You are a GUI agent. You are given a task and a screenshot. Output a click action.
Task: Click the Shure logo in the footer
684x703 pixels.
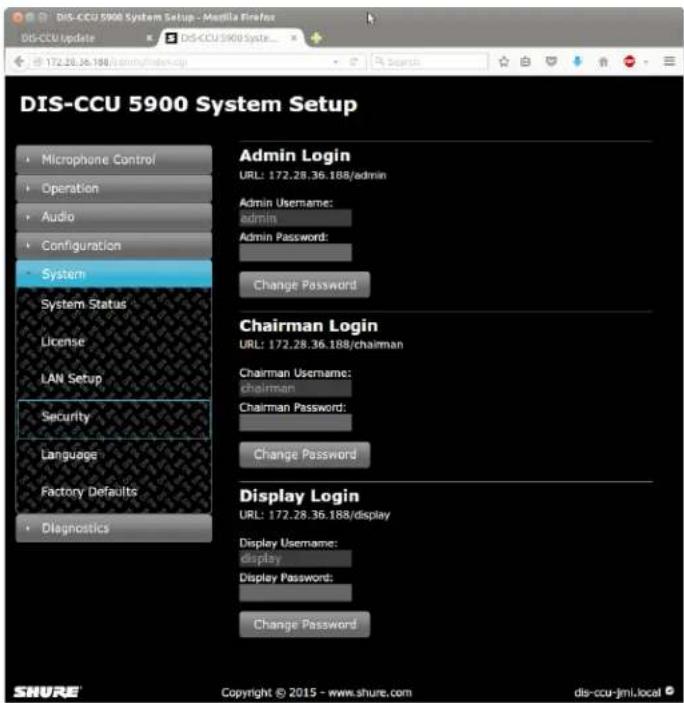click(47, 692)
